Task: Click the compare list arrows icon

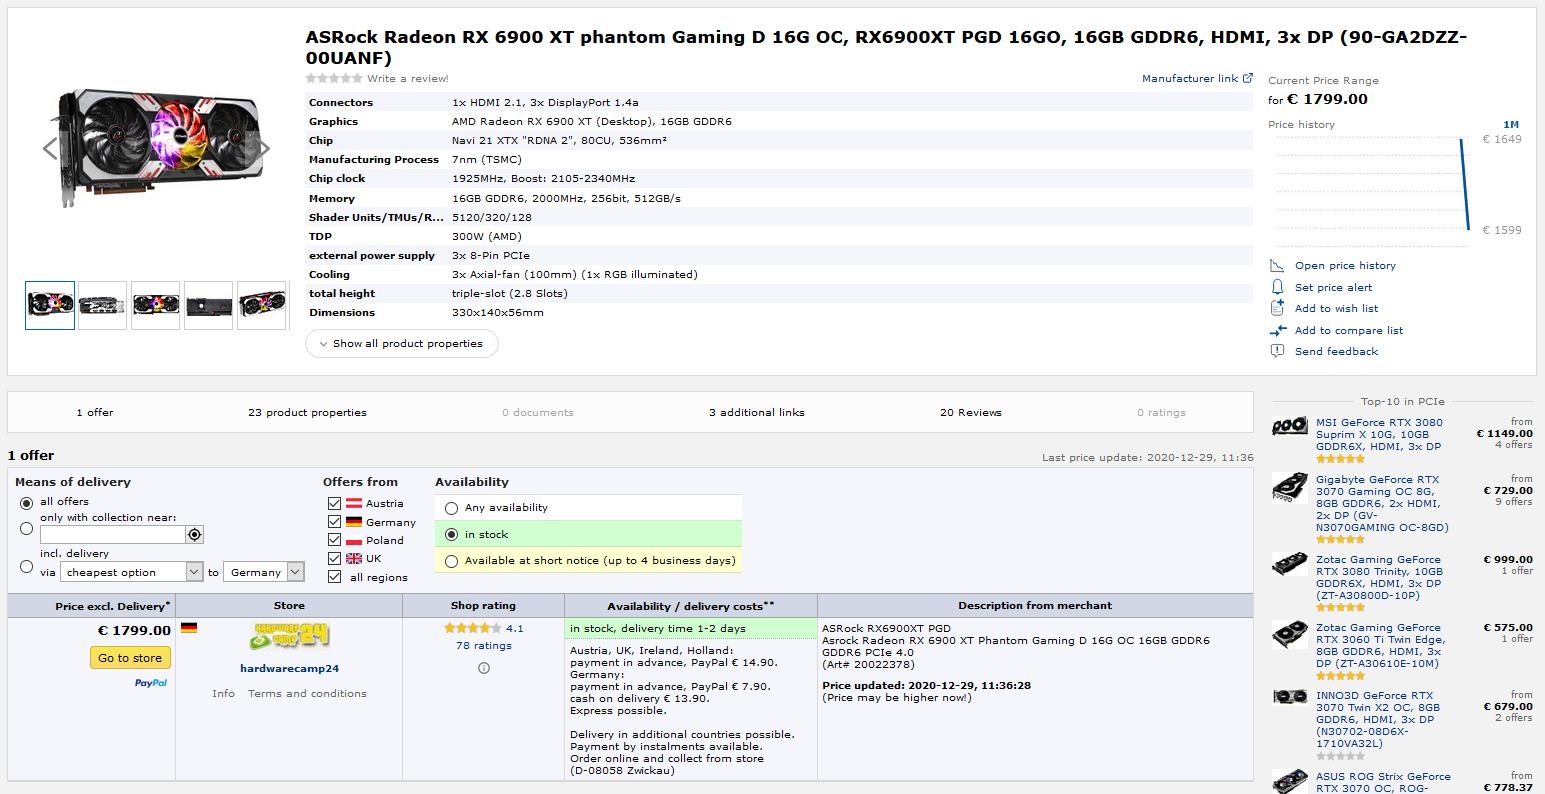Action: point(1278,330)
